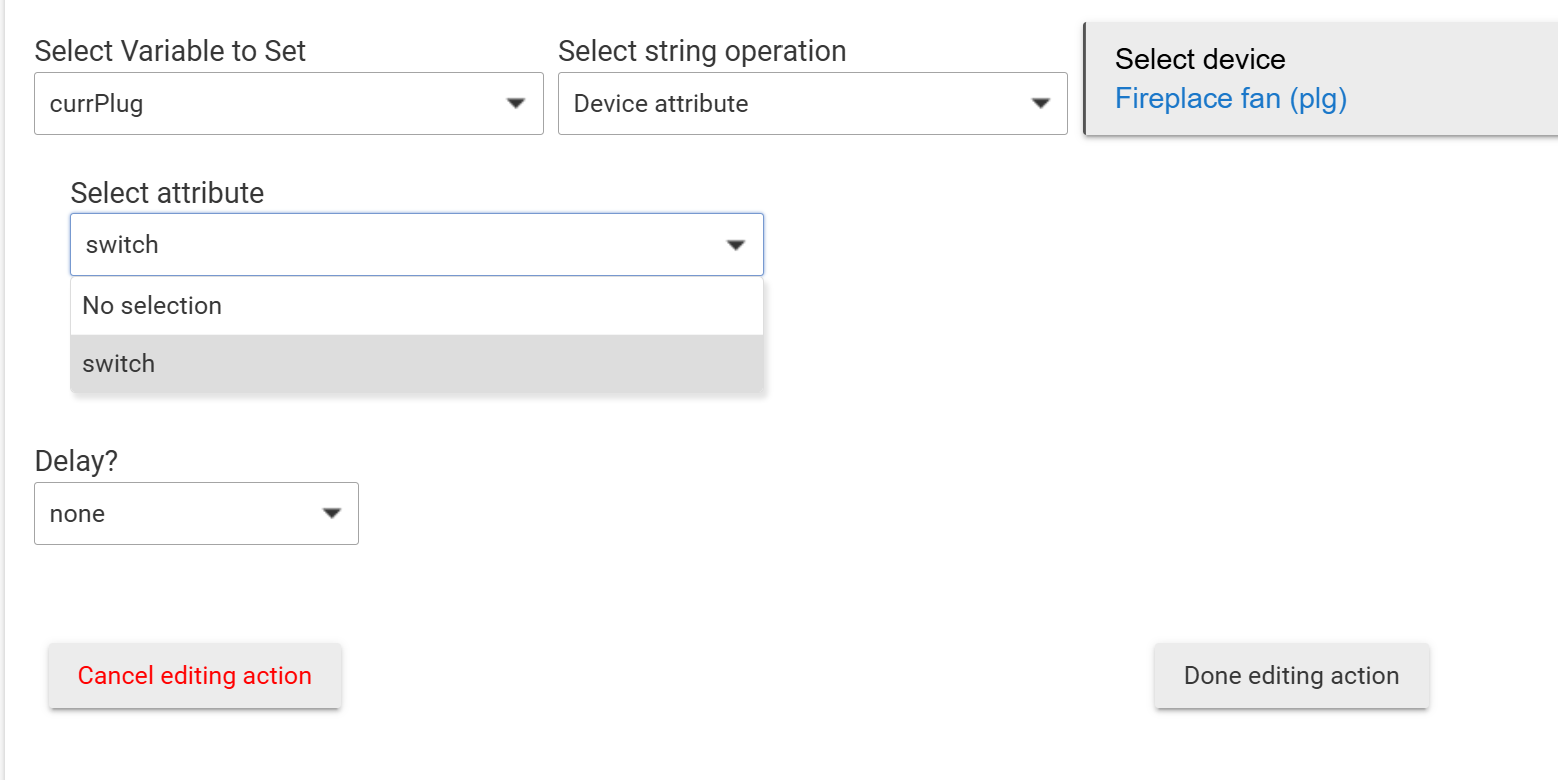
Task: Collapse the Select attribute combo box showing switch
Action: [400, 244]
